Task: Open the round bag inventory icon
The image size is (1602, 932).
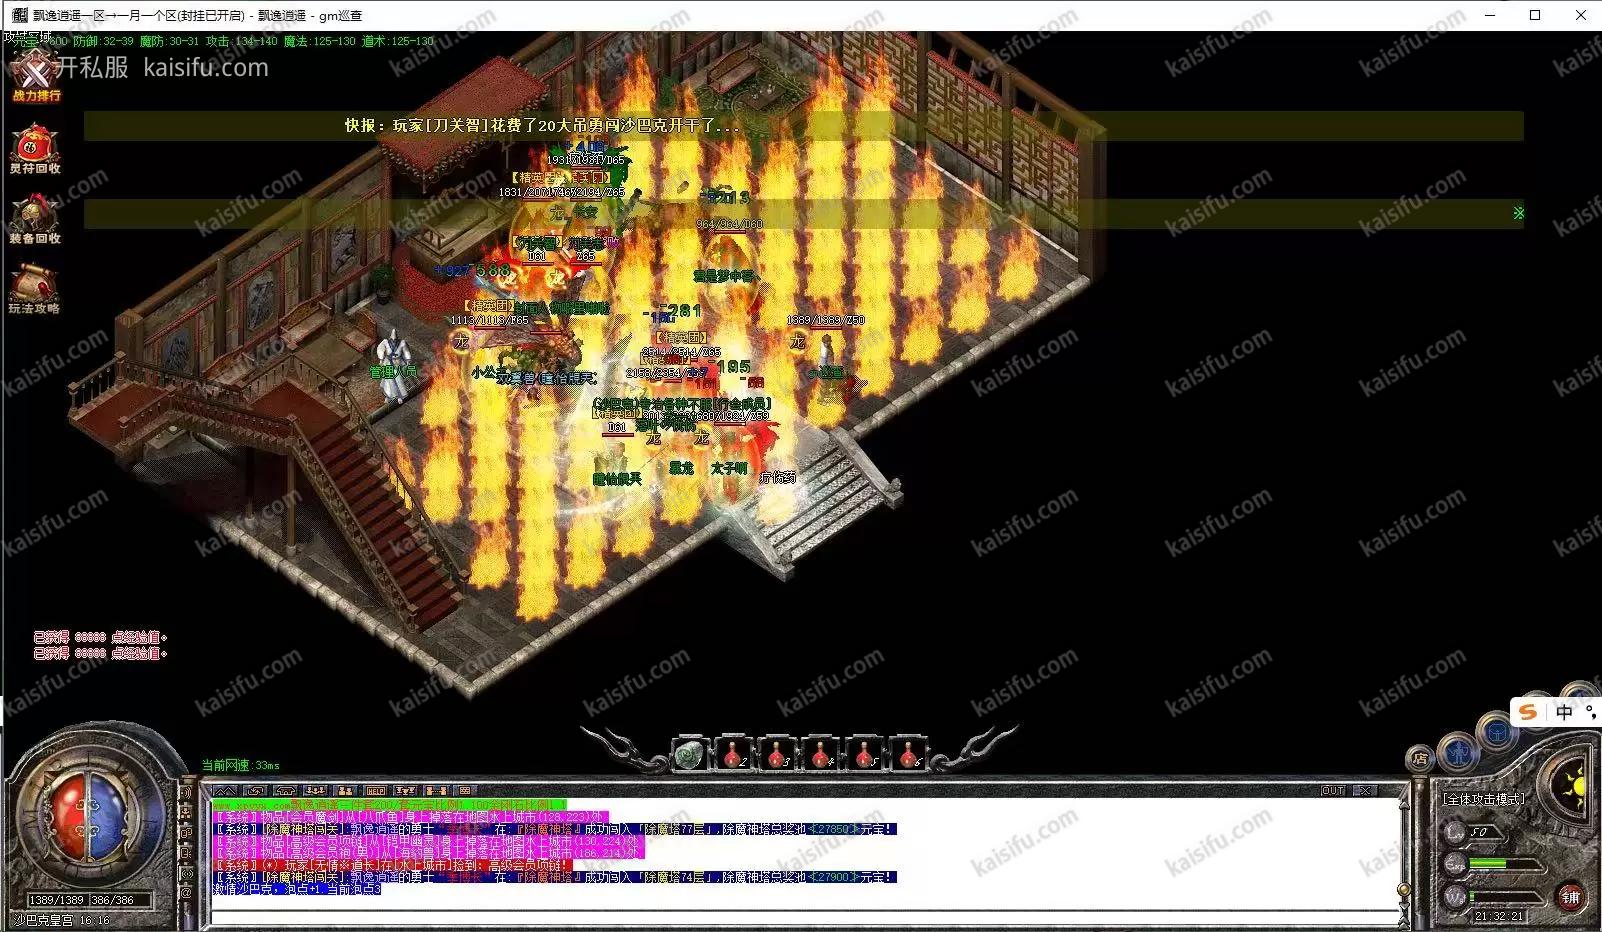Action: coord(1499,730)
